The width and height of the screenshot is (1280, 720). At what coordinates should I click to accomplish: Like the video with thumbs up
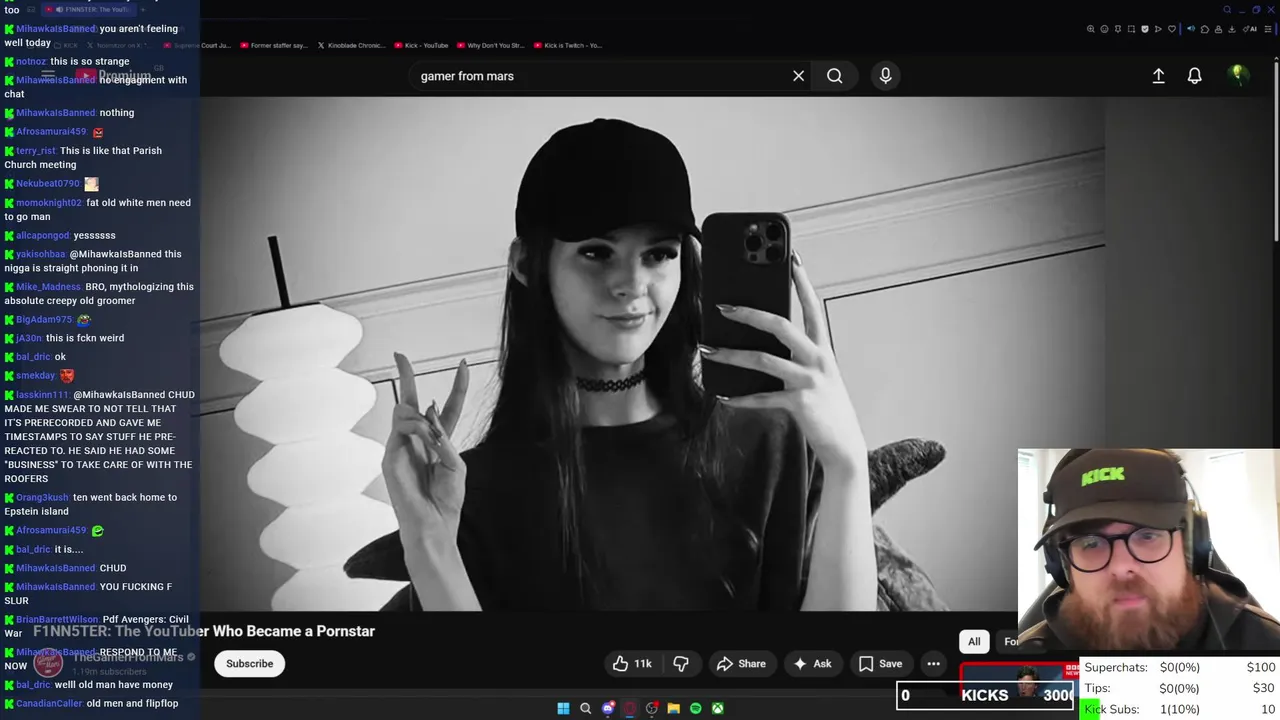(x=632, y=664)
